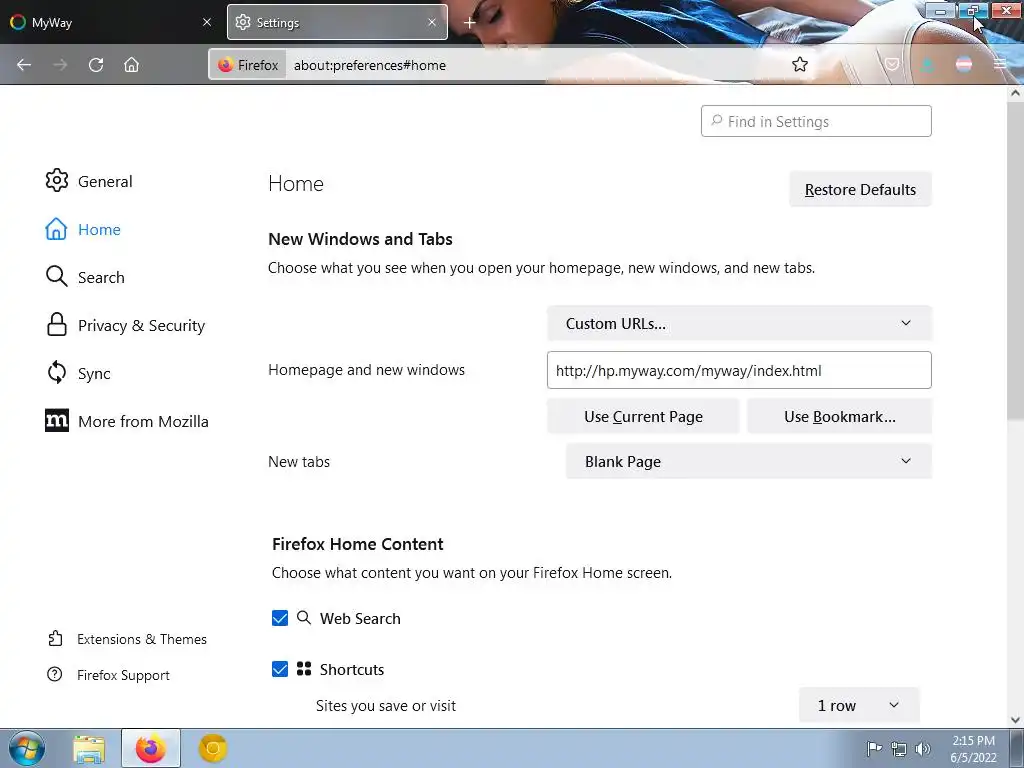Click the Home house icon in the sidebar
This screenshot has height=768, width=1024.
[x=56, y=229]
